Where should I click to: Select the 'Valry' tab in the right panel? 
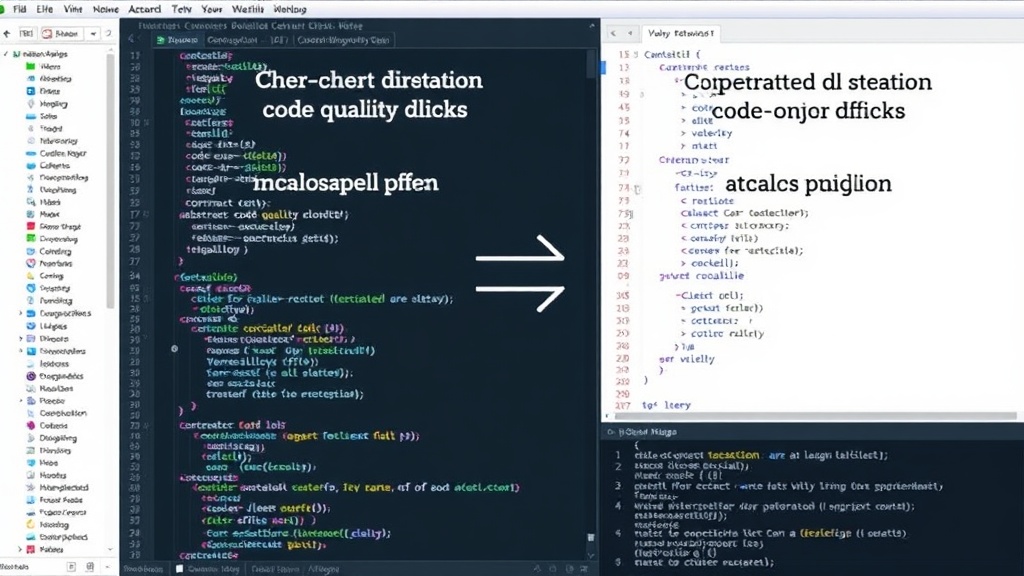pos(680,33)
